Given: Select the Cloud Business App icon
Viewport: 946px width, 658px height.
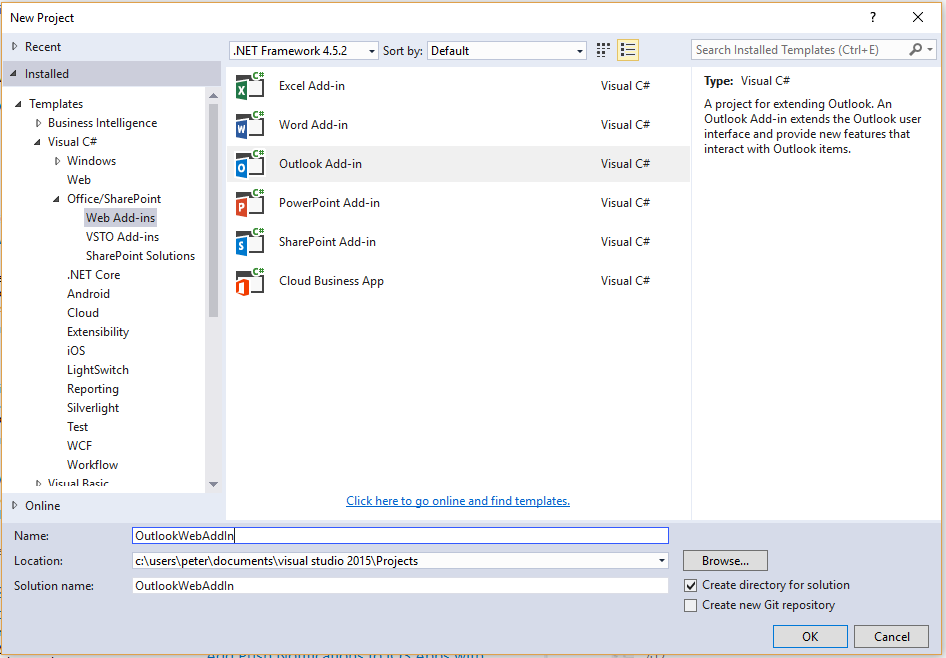Looking at the screenshot, I should click(250, 281).
